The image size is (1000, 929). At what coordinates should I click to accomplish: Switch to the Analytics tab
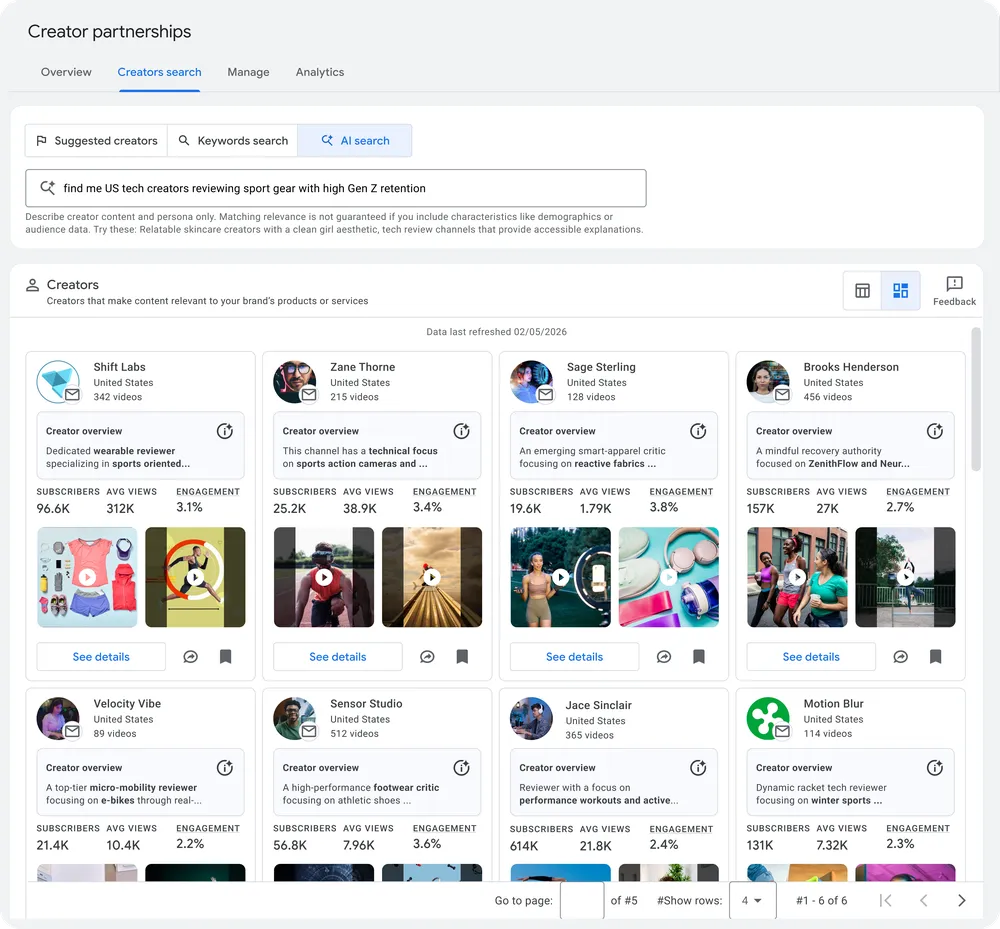point(320,72)
